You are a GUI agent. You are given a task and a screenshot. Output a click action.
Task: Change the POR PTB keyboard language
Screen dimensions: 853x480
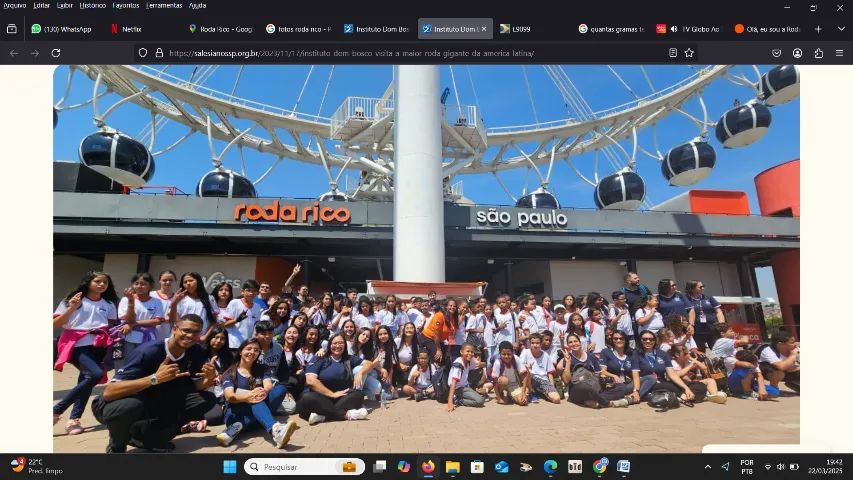click(747, 467)
